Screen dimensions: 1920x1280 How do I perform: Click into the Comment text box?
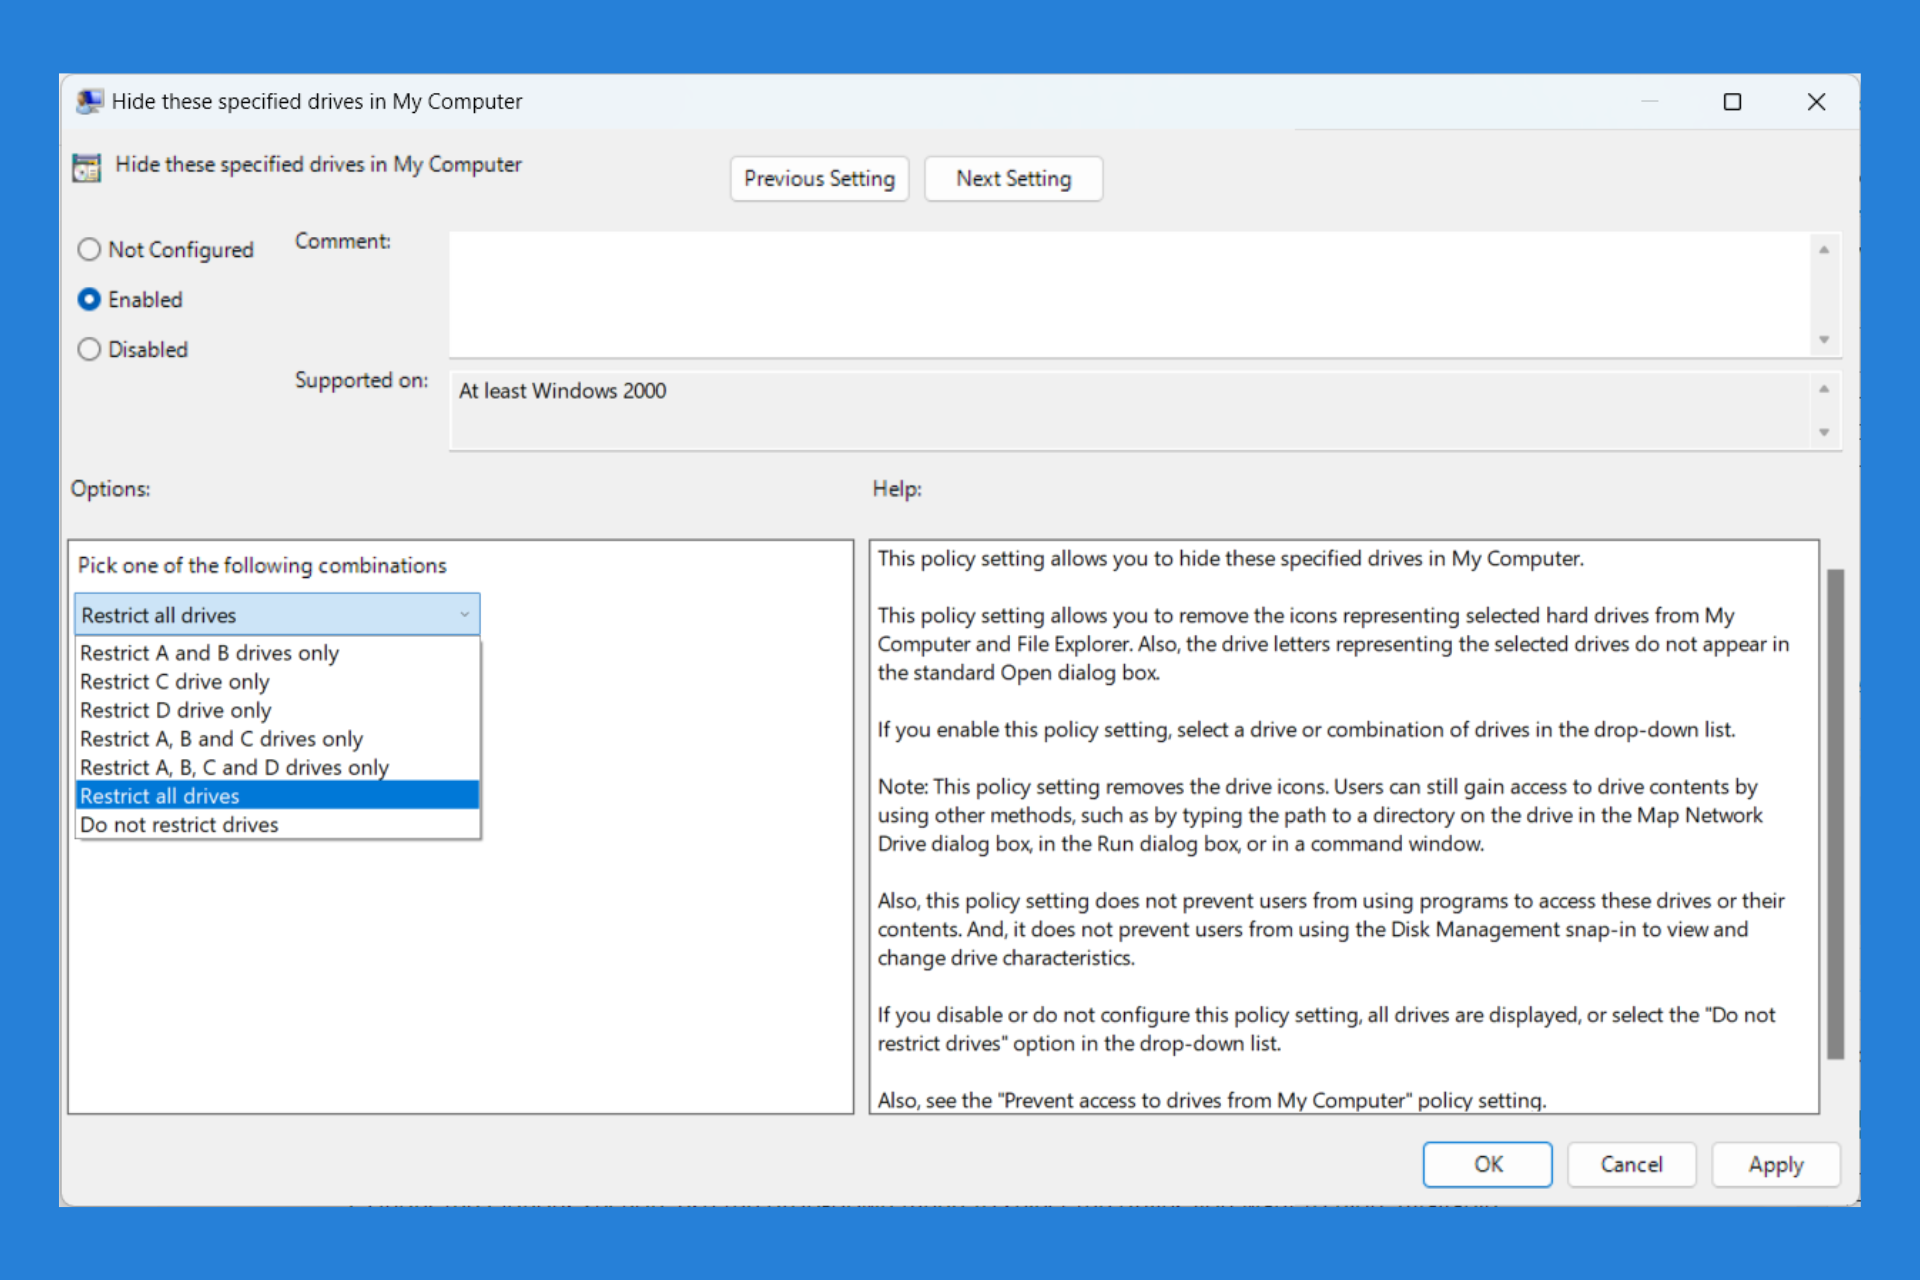click(1130, 294)
